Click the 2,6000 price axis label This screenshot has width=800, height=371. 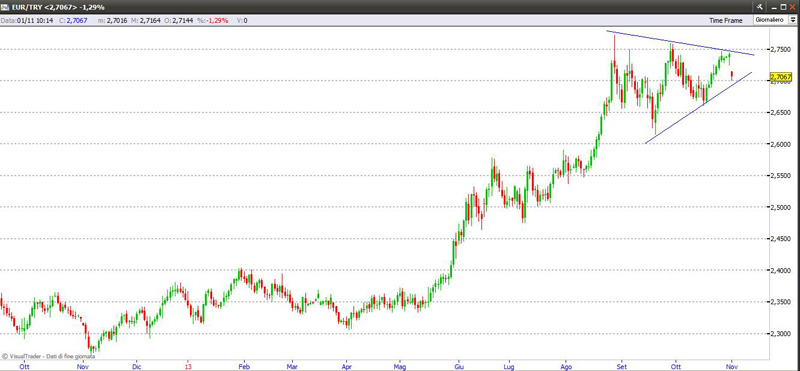coord(781,144)
